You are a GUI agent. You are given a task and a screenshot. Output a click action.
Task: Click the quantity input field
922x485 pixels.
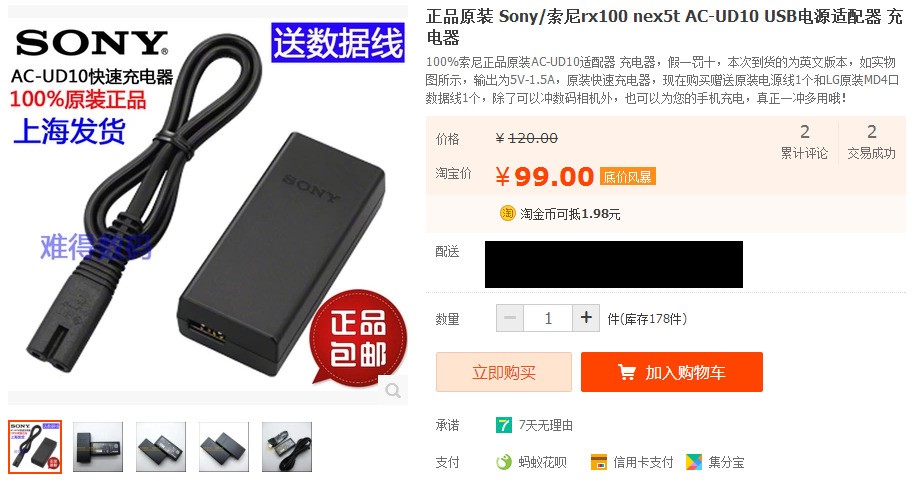pos(548,318)
